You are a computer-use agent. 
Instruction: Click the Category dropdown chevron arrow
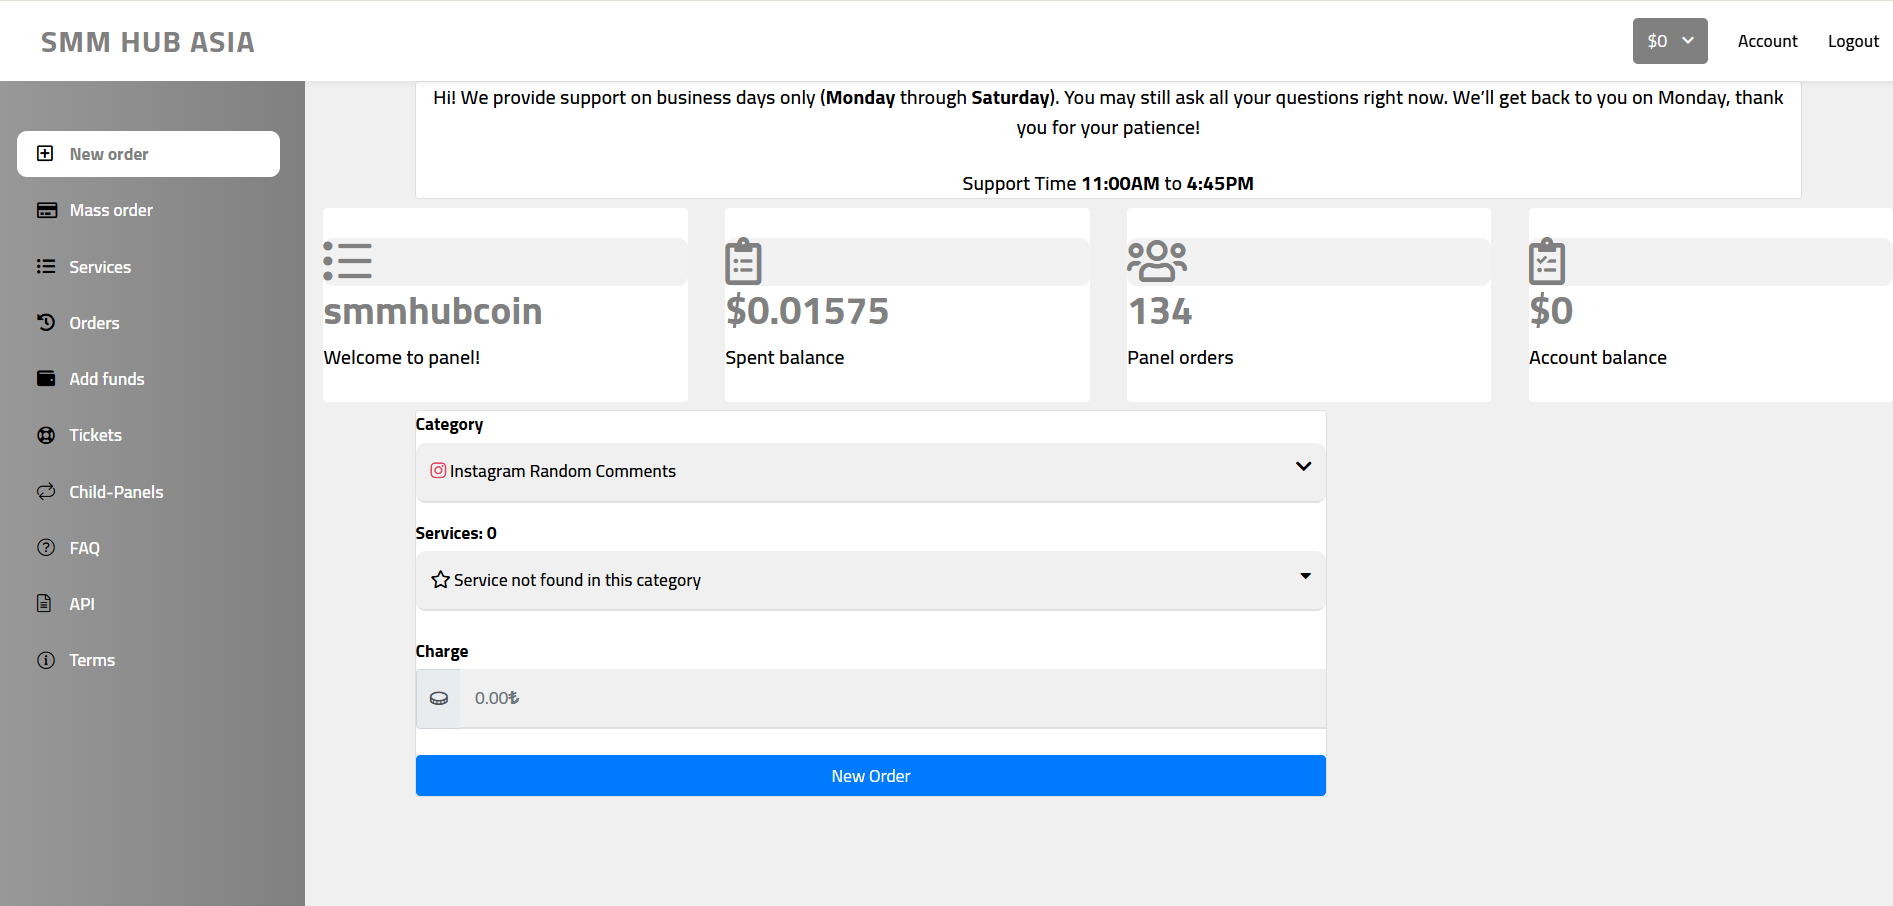tap(1303, 466)
